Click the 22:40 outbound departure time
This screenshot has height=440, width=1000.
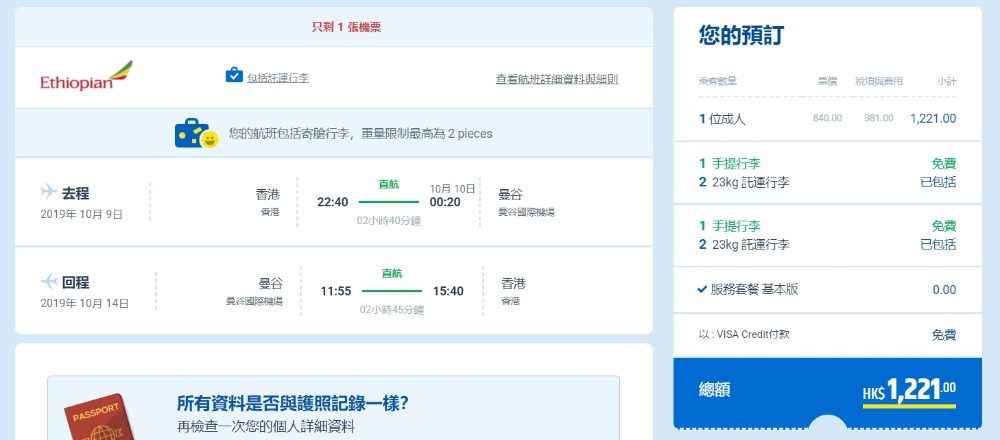point(332,202)
